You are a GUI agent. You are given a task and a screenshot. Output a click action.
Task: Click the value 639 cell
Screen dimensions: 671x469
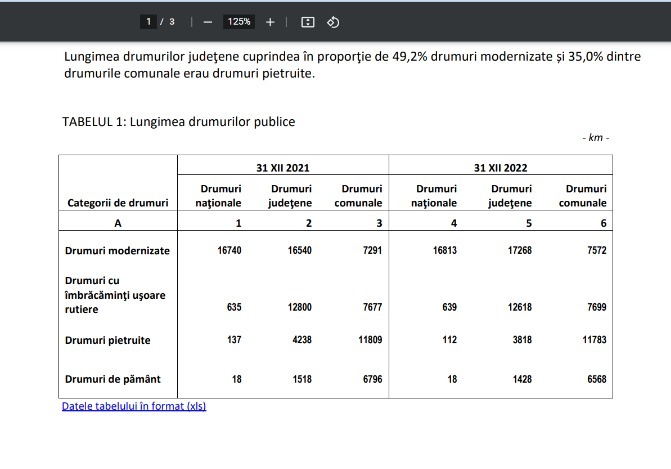pos(450,307)
